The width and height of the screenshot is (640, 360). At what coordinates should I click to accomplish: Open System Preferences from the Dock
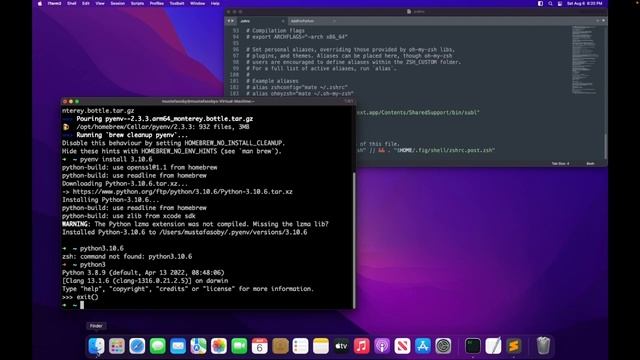(443, 346)
